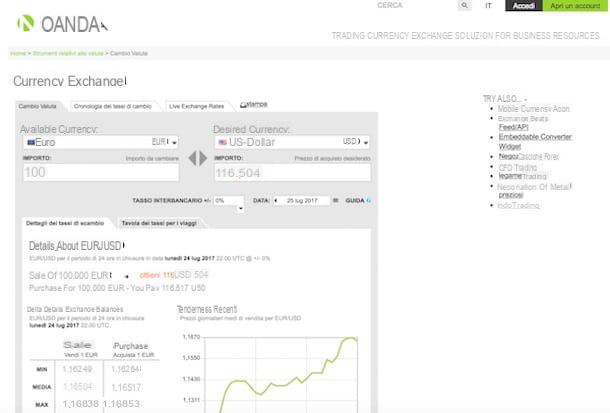
Task: Open Embeddable Converter Widget link
Action: click(x=535, y=142)
